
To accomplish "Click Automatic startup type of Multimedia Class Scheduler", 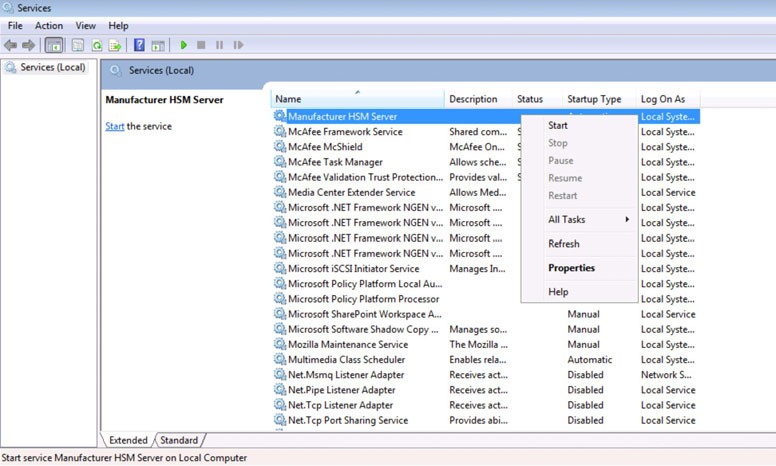I will pos(589,360).
